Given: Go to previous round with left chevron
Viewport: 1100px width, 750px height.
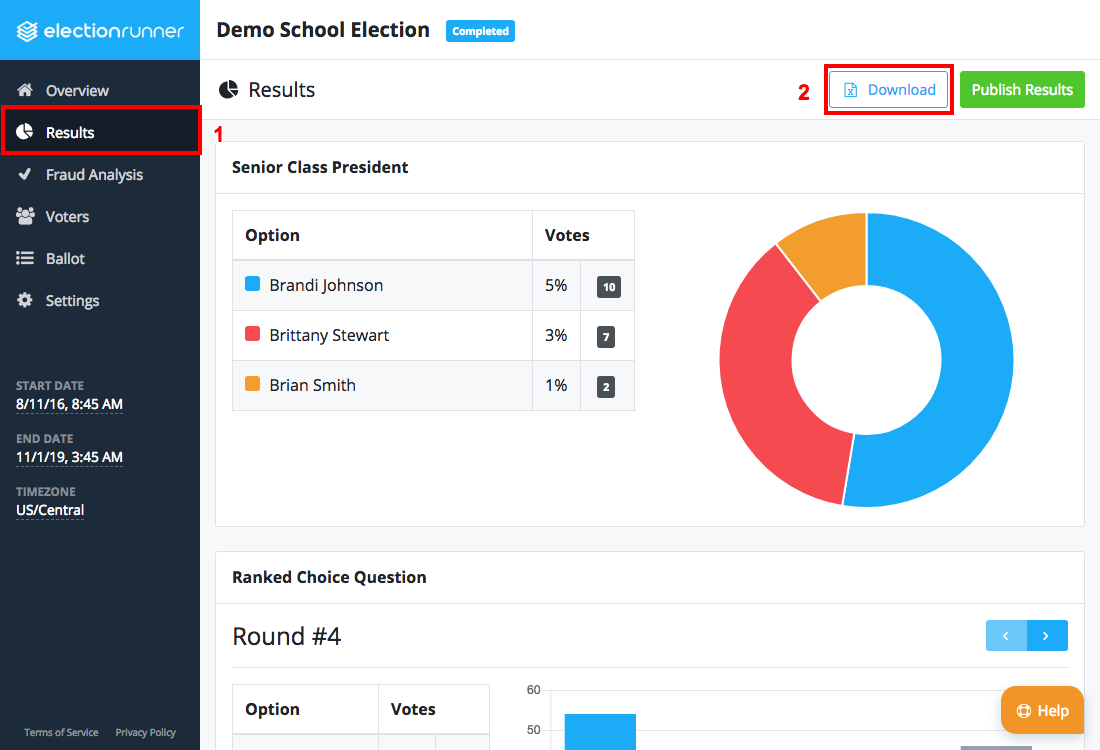Looking at the screenshot, I should pos(1006,635).
